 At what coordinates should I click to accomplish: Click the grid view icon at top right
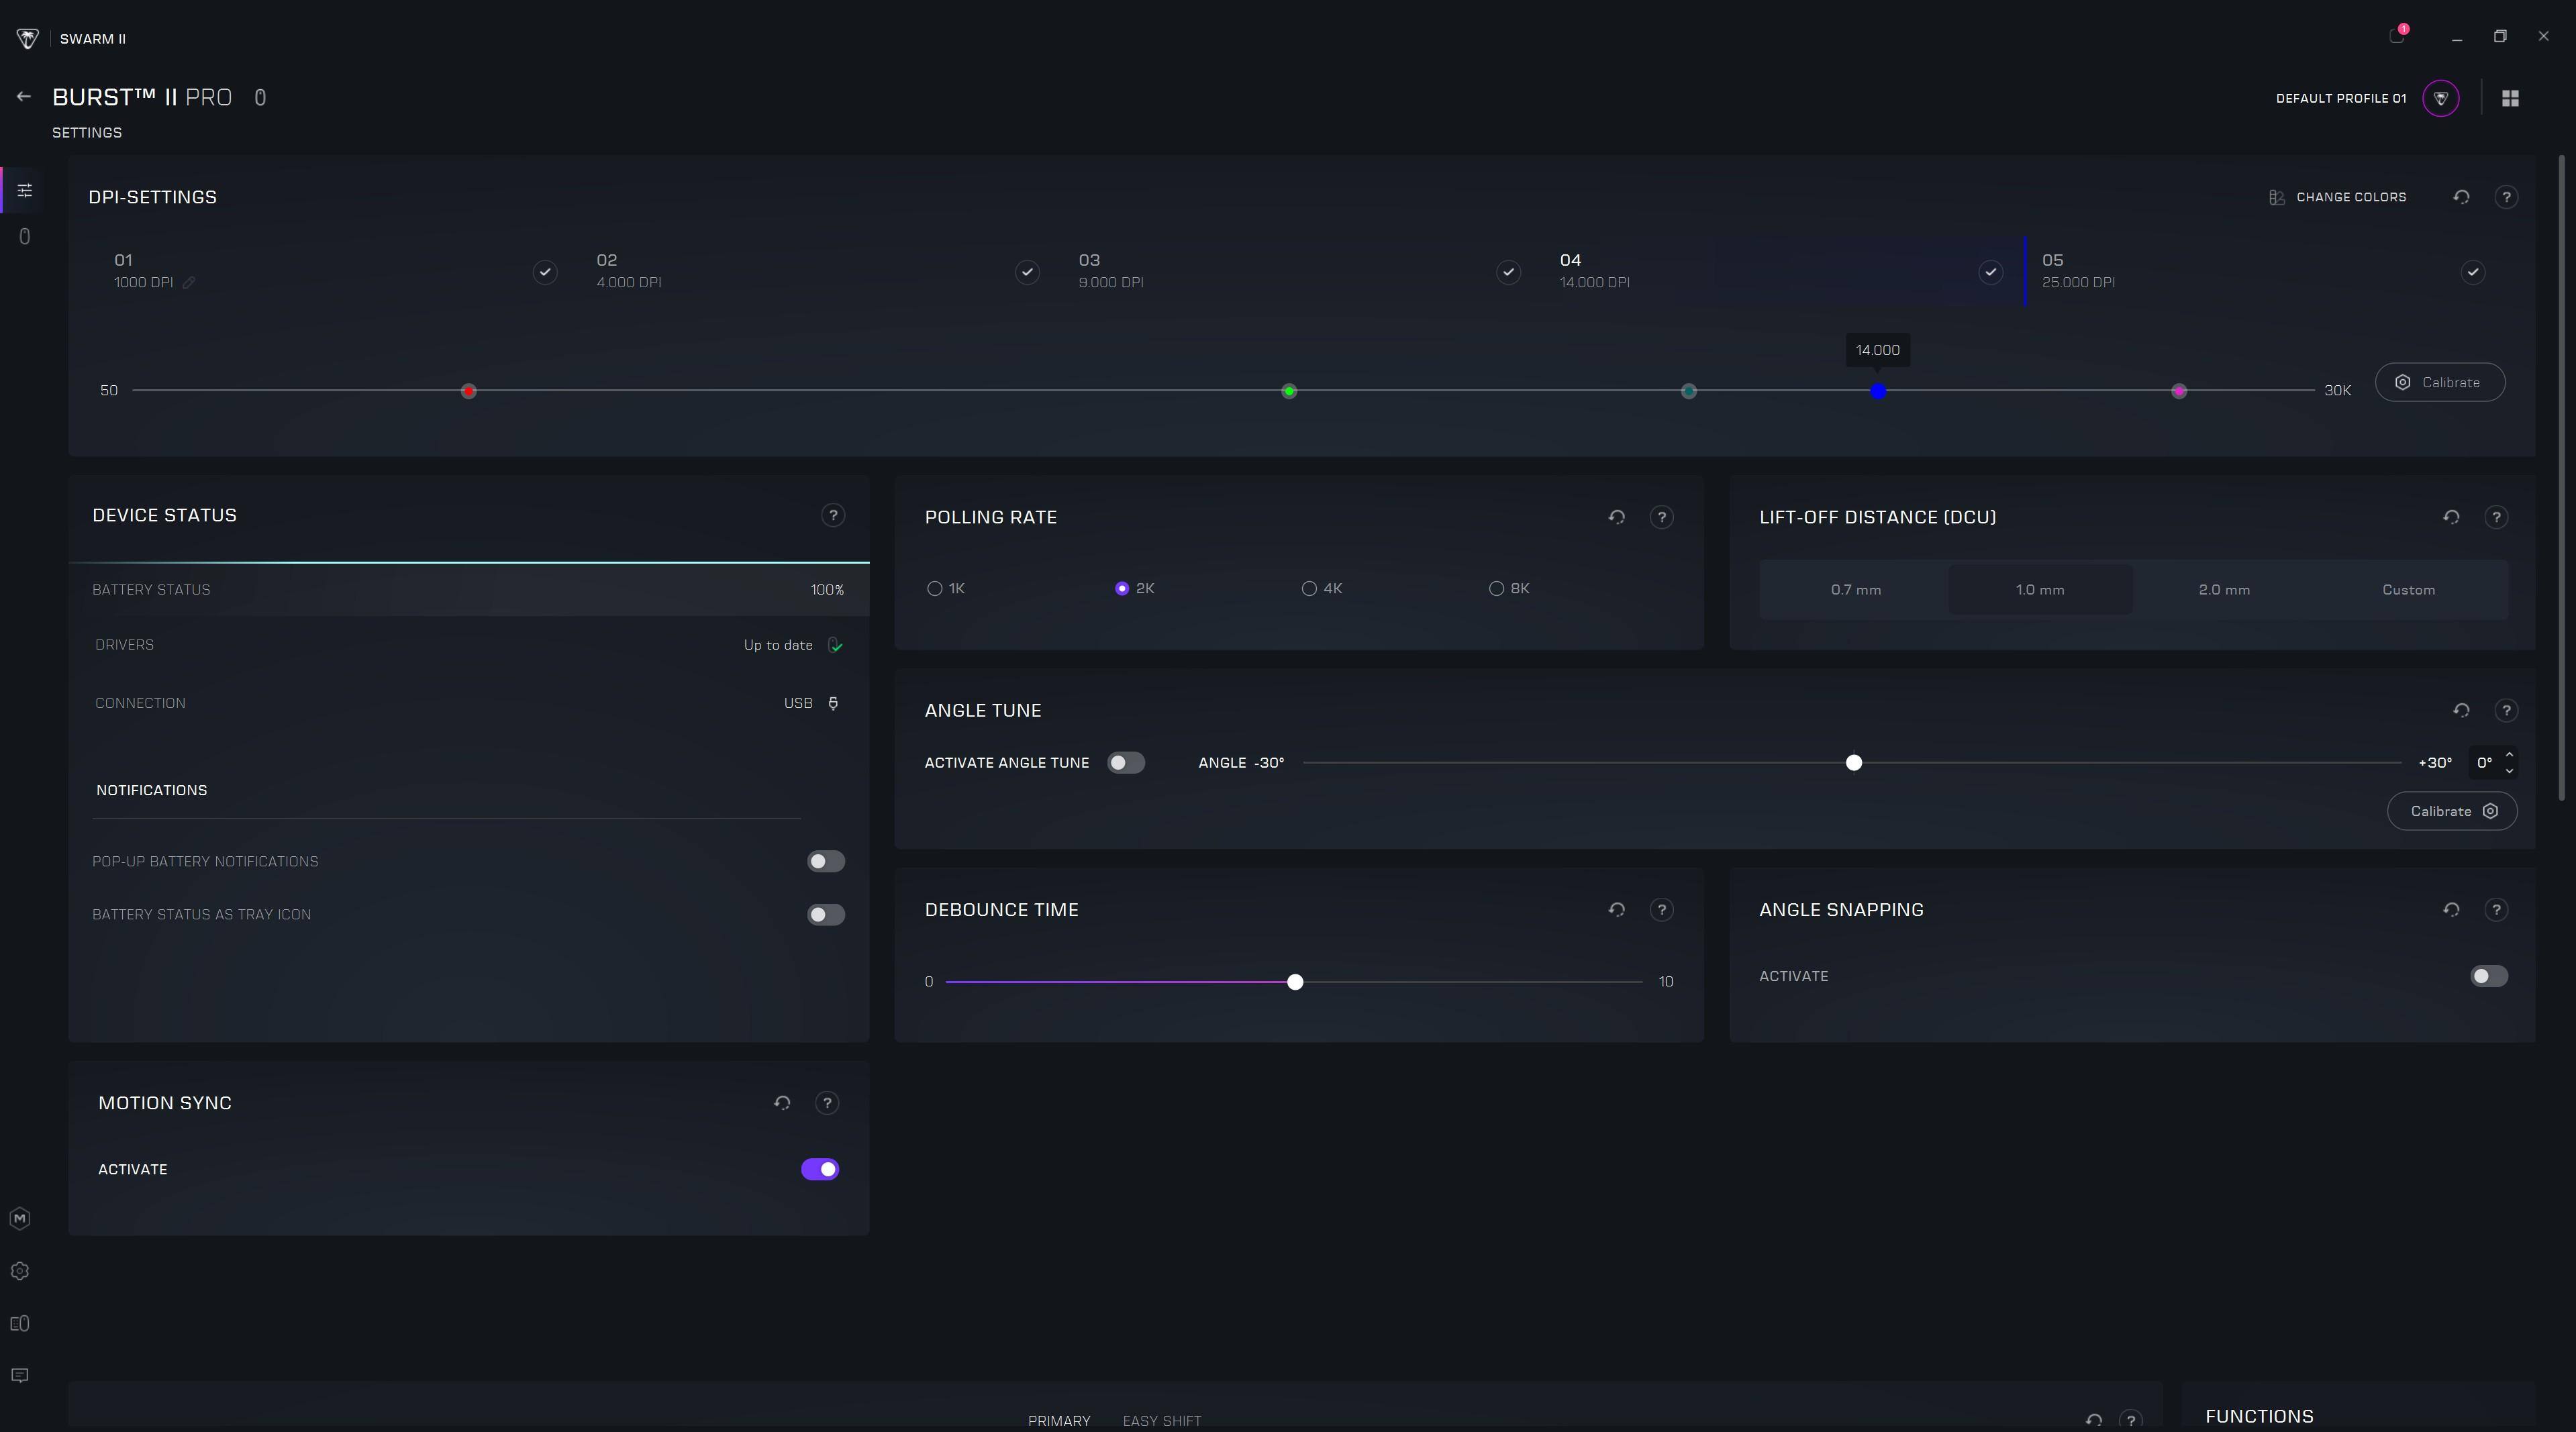[2510, 98]
